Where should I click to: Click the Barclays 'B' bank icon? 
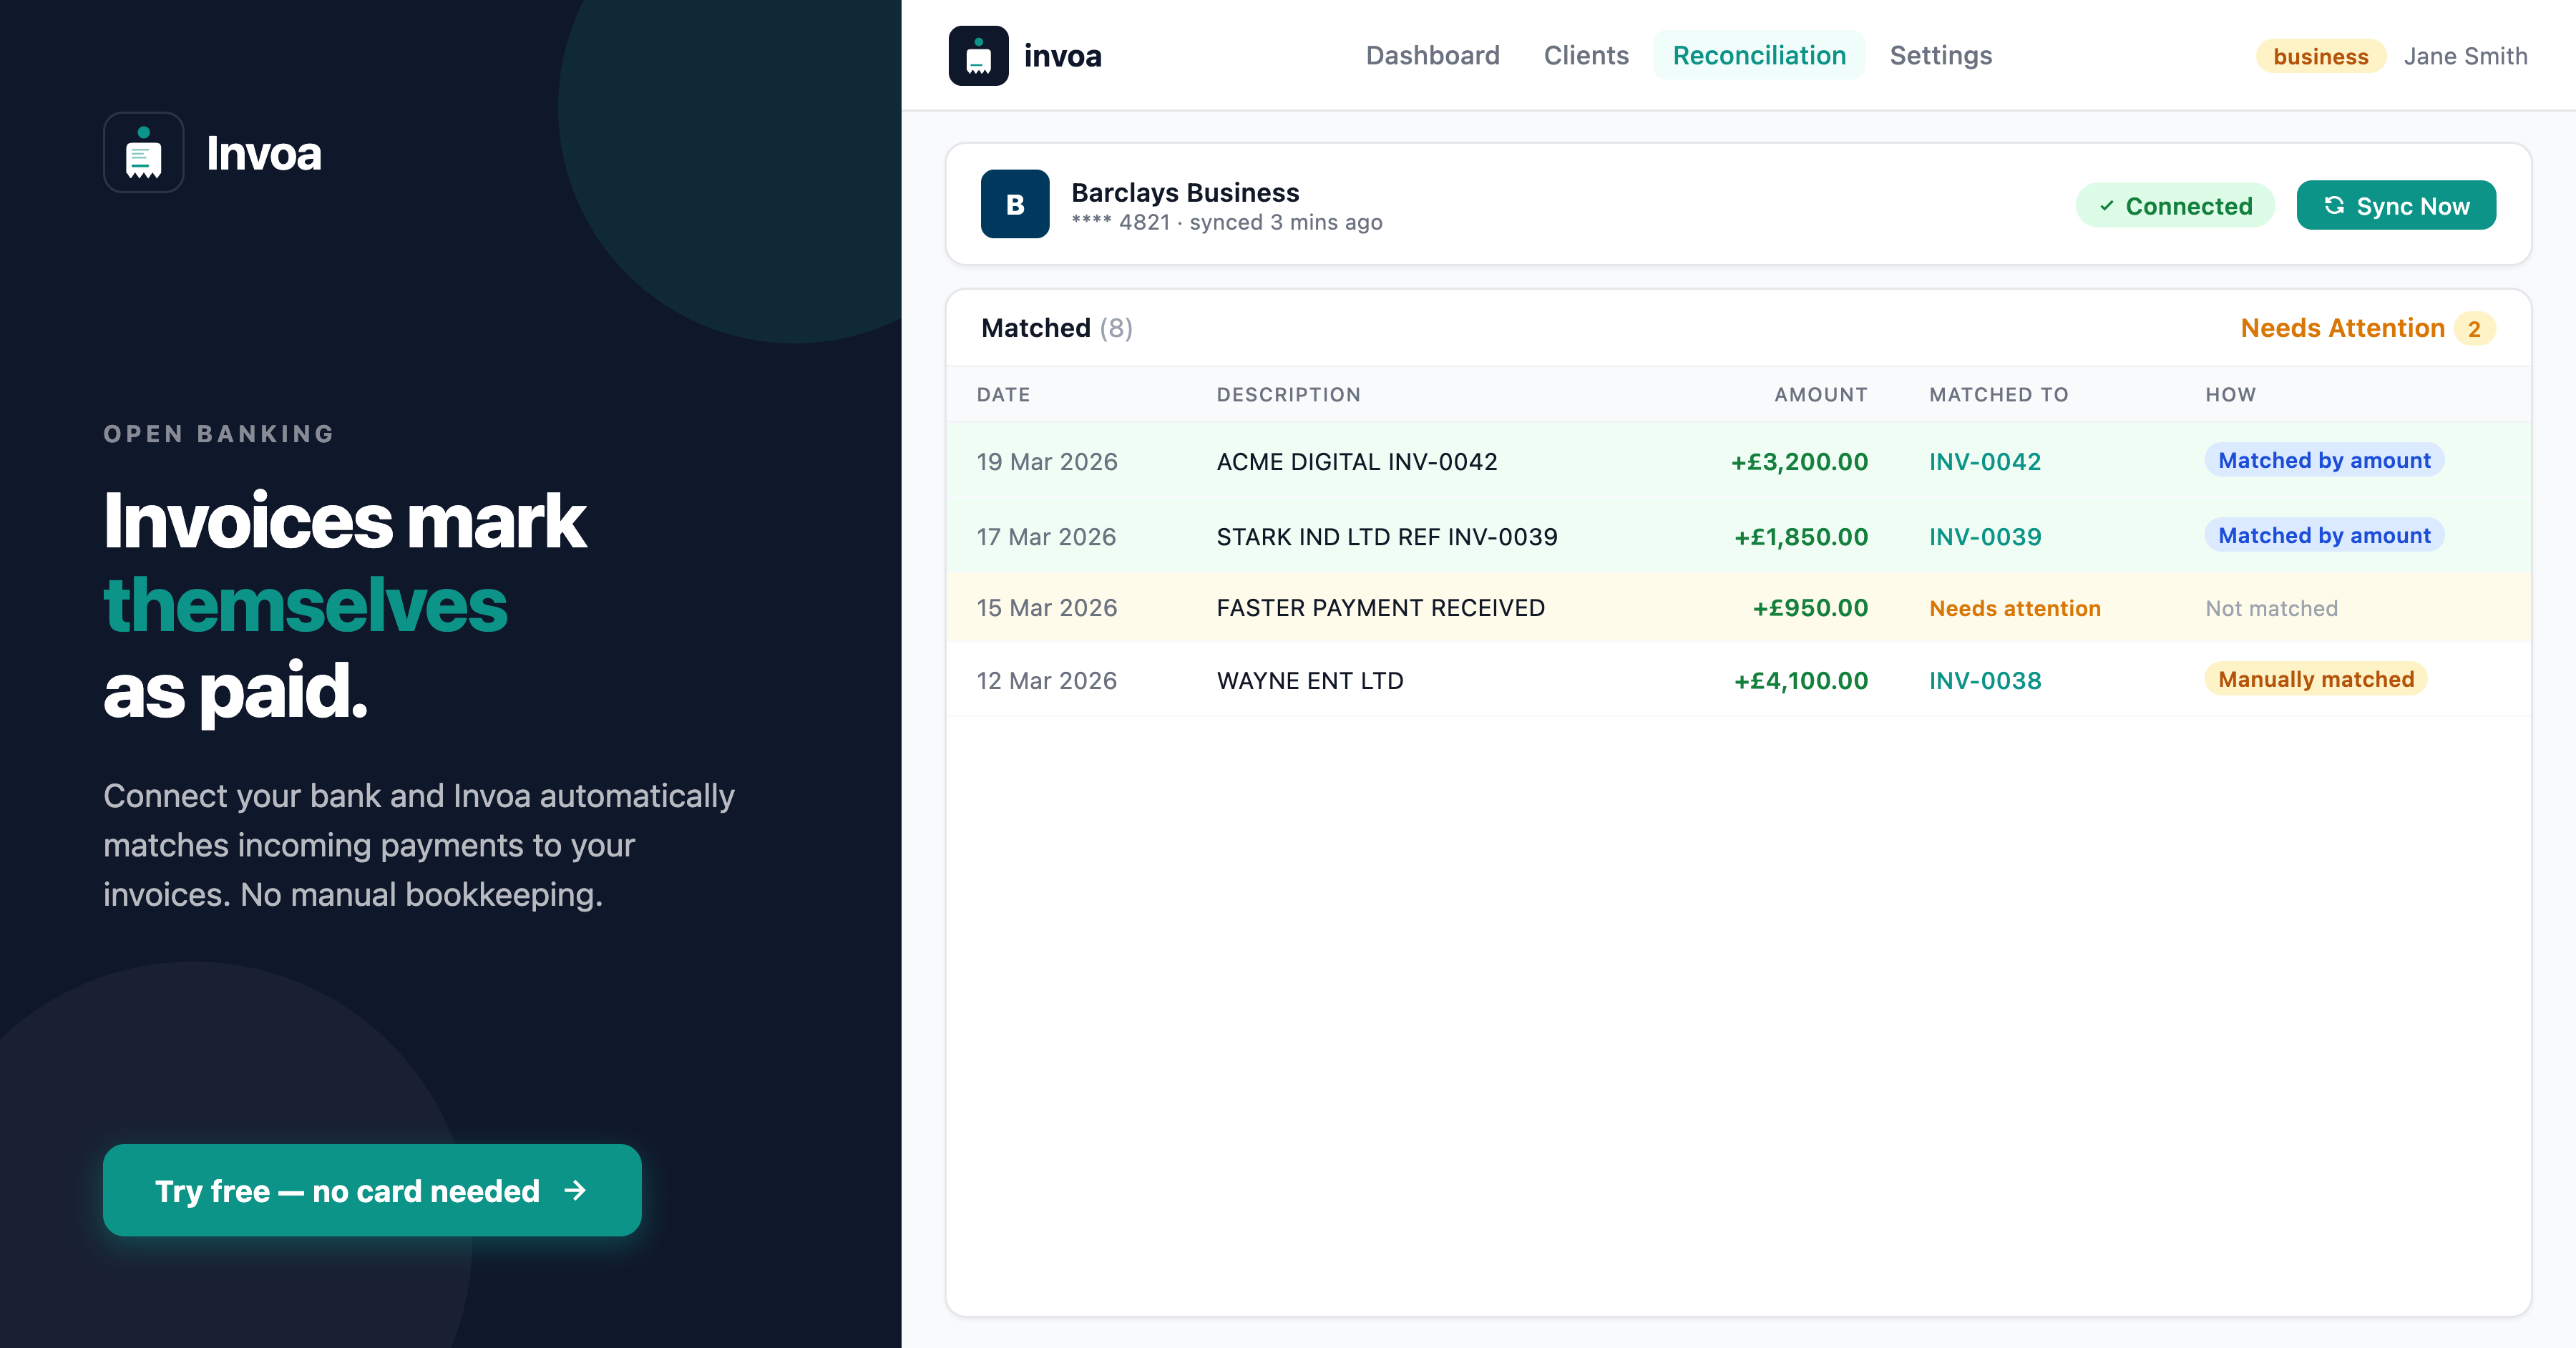pyautogui.click(x=1014, y=205)
